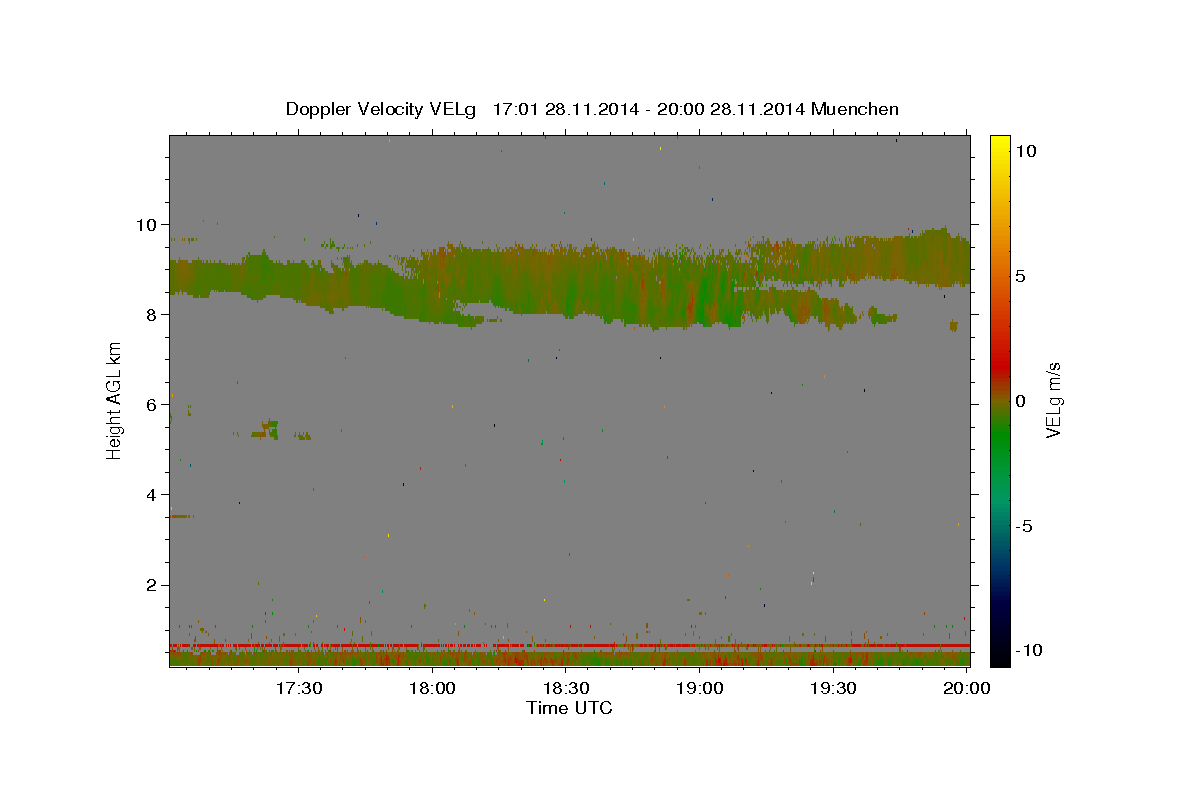Viewport: 1200px width, 800px height.
Task: Click the 20:00 time tick label
Action: [967, 688]
